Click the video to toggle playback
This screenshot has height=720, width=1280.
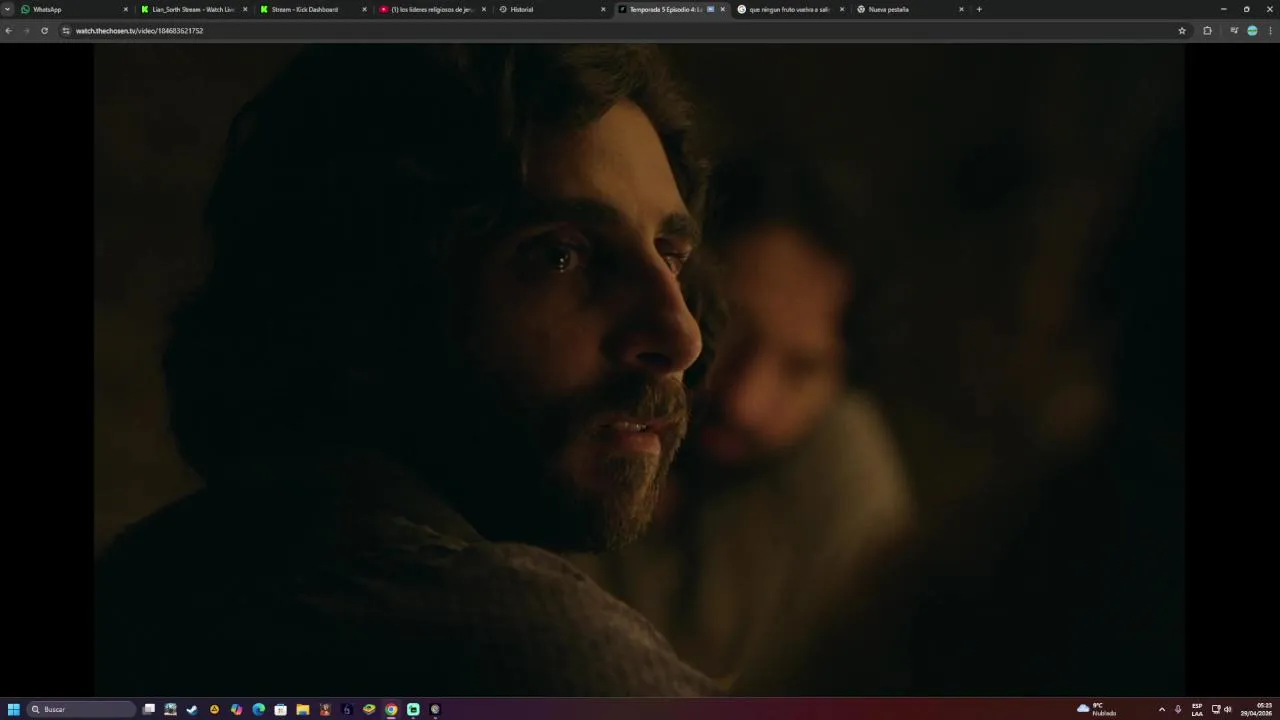[x=640, y=370]
